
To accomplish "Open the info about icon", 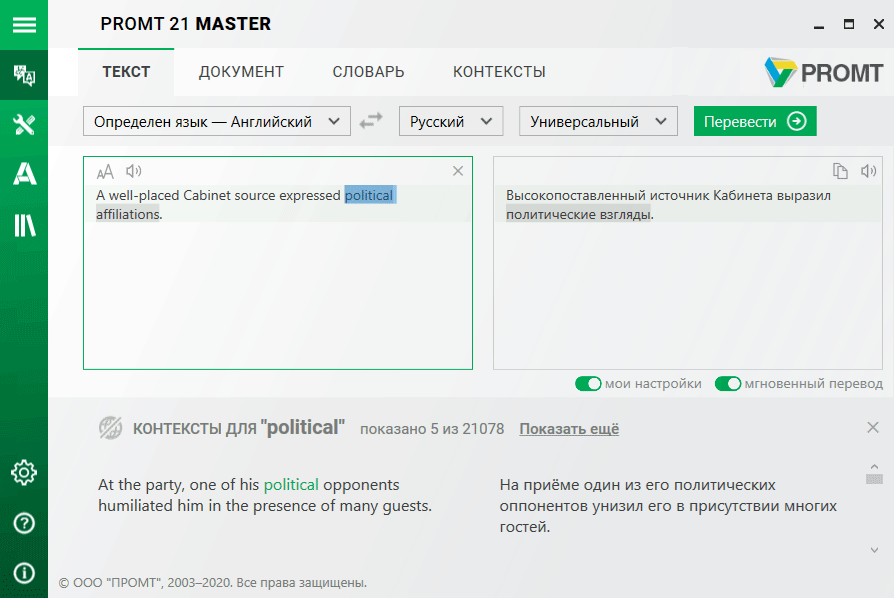I will coord(24,573).
